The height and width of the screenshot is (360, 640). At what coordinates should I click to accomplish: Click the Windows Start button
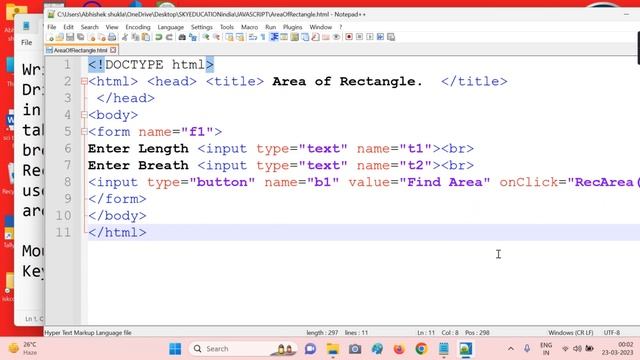[175, 349]
